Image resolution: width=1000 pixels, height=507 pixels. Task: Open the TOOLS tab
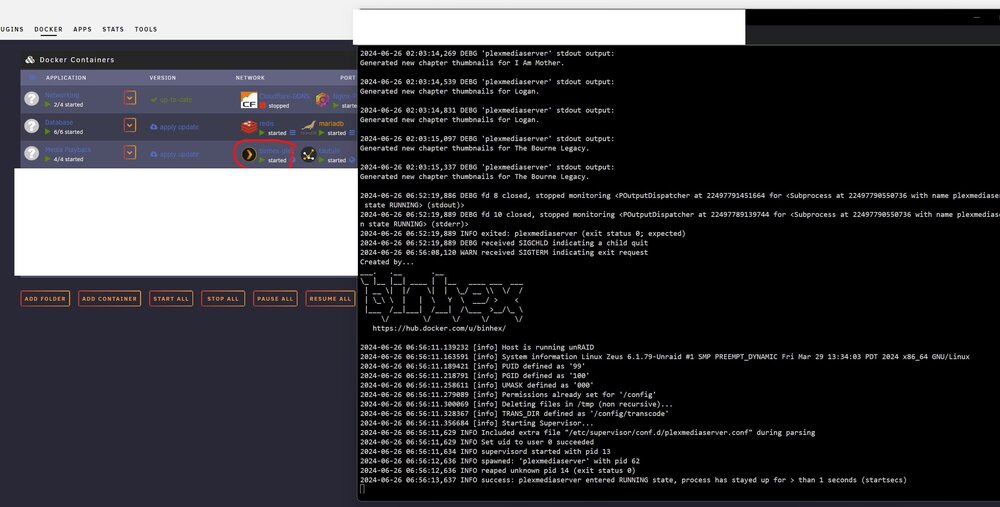145,29
